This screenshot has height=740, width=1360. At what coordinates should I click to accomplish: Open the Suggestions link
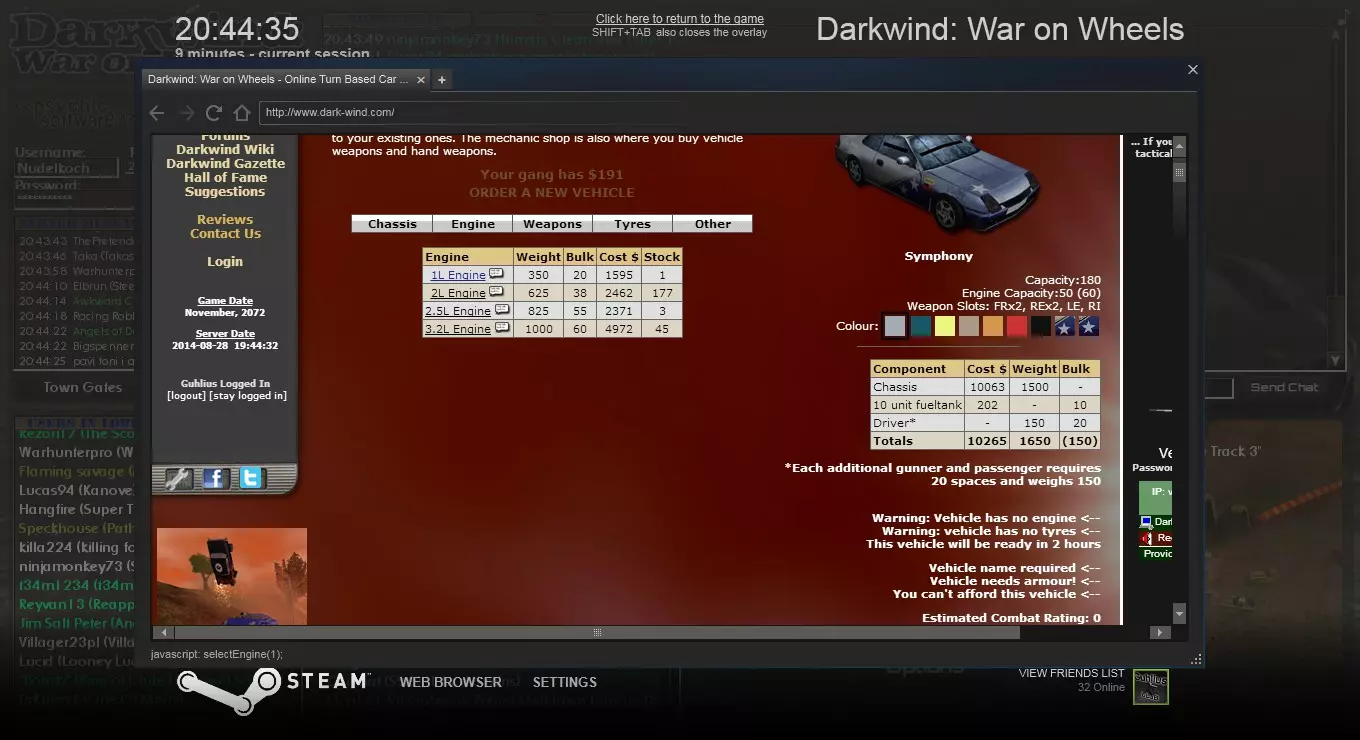pyautogui.click(x=225, y=192)
